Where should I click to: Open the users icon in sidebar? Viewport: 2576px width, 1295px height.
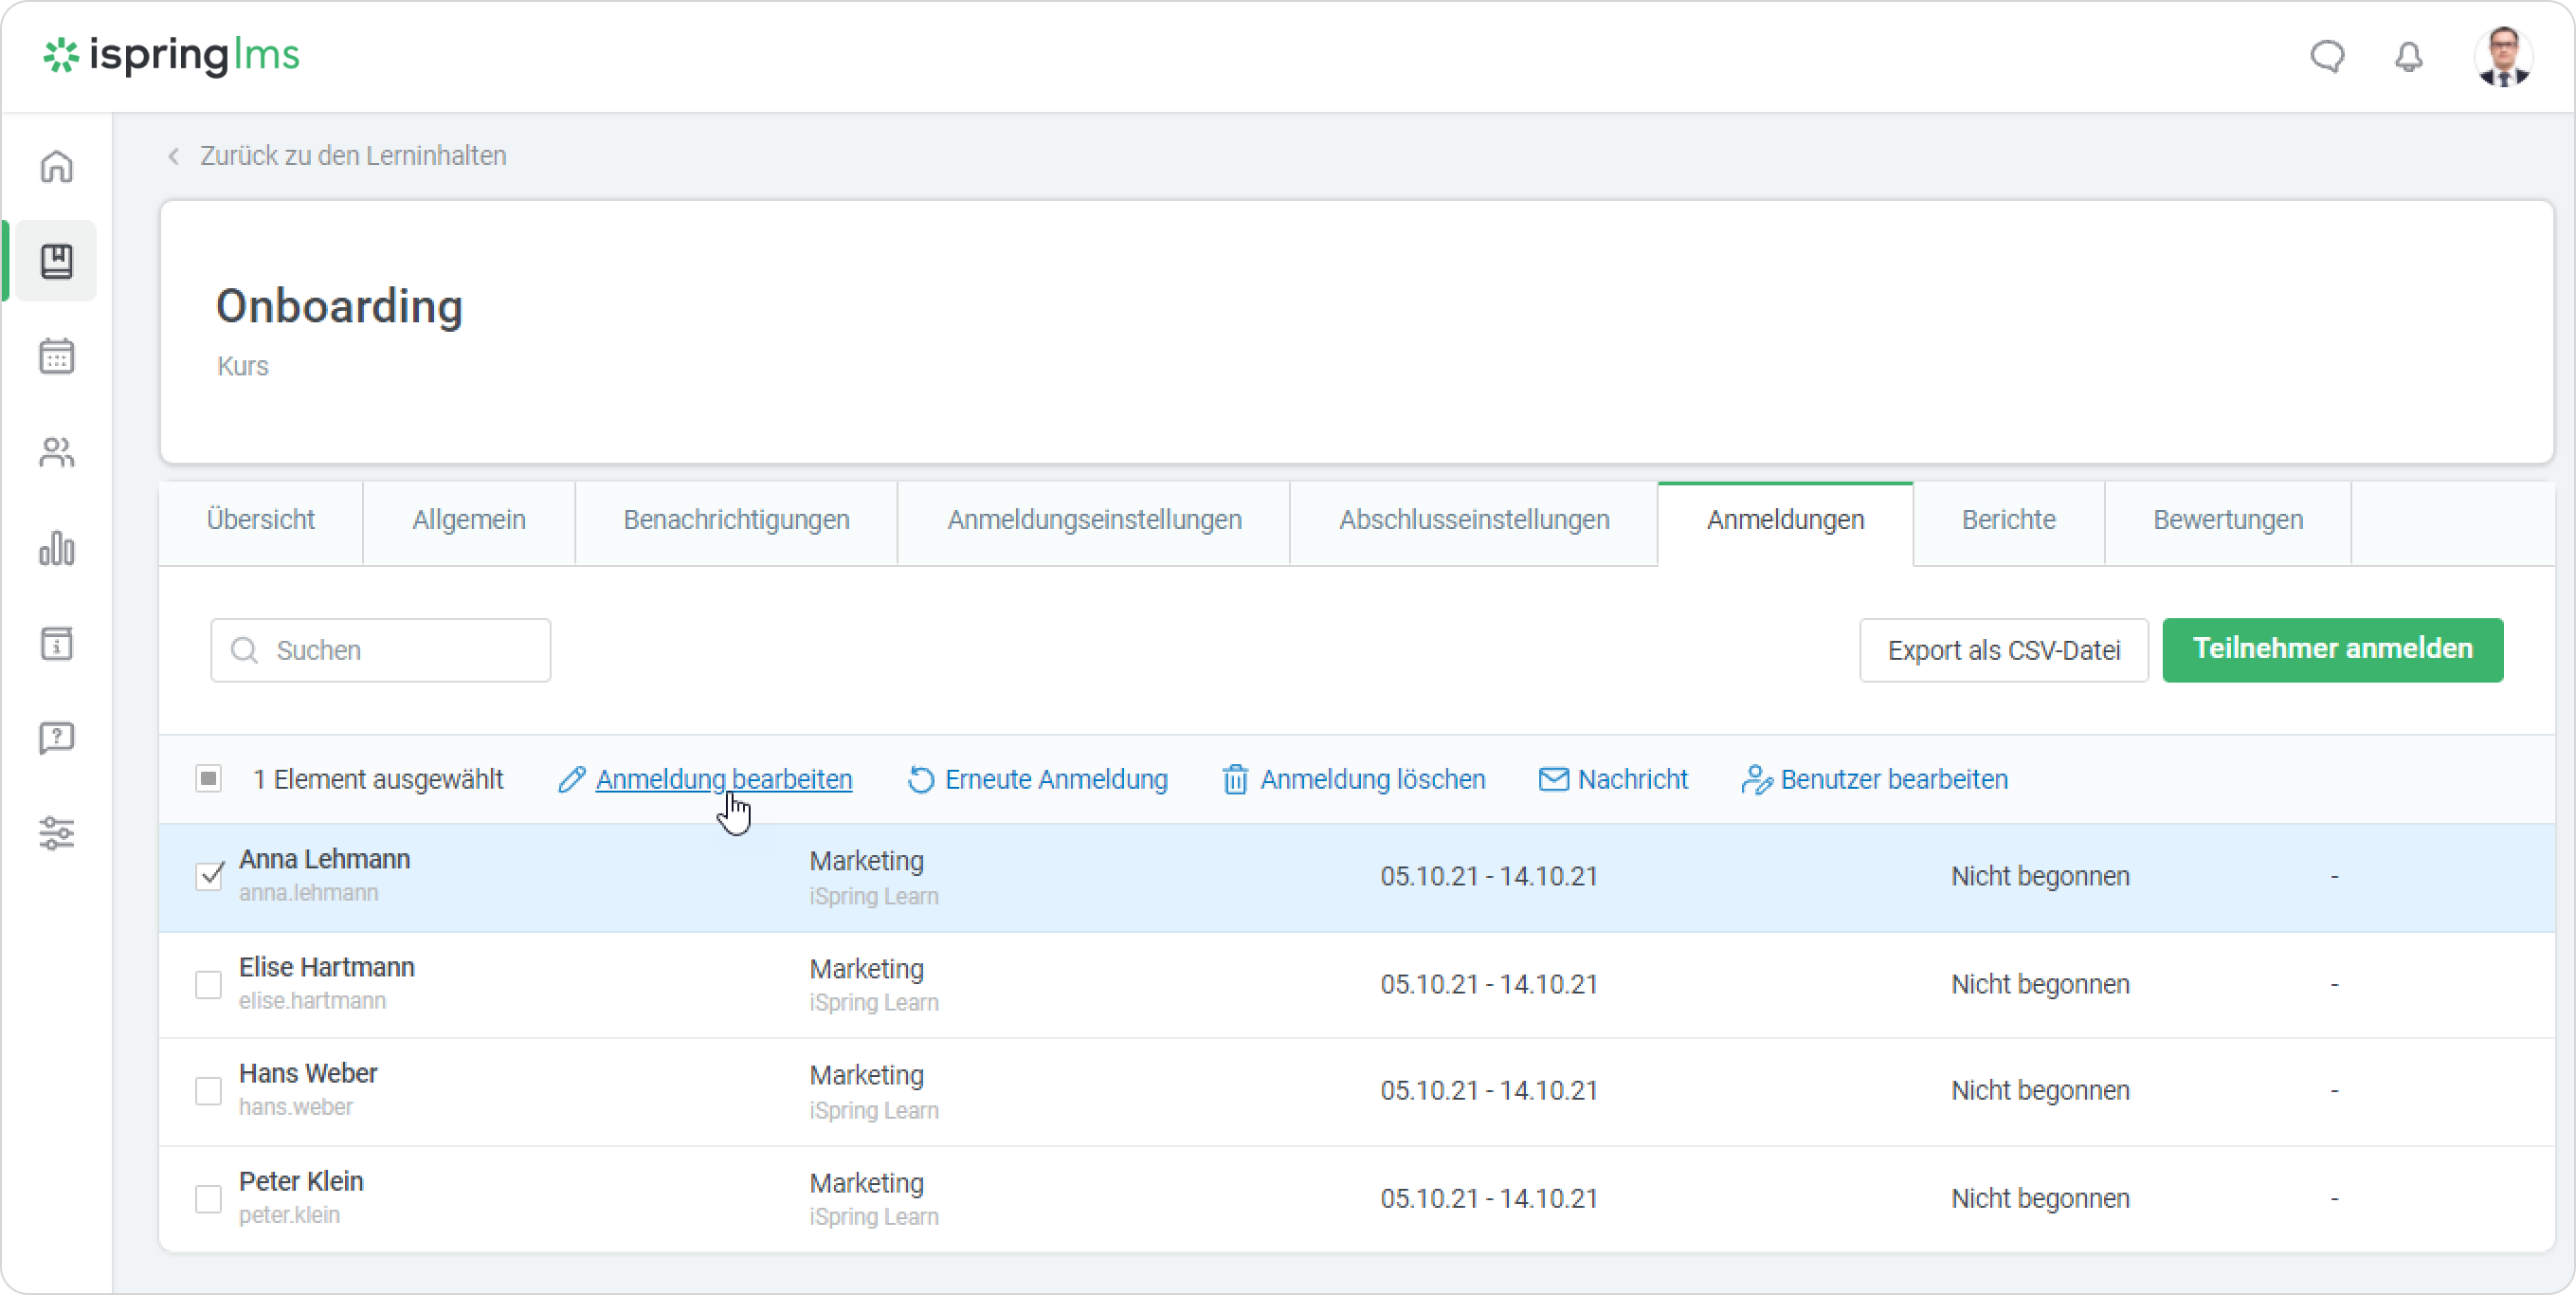[x=57, y=453]
